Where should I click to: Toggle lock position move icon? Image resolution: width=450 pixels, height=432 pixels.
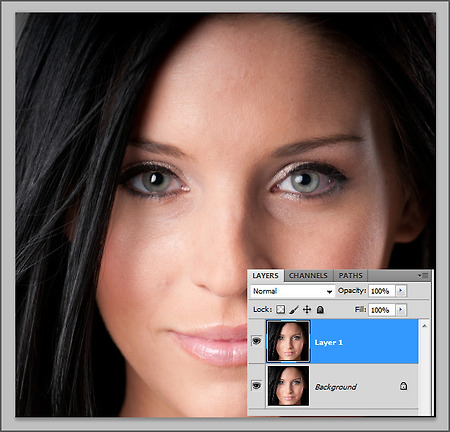pos(307,310)
